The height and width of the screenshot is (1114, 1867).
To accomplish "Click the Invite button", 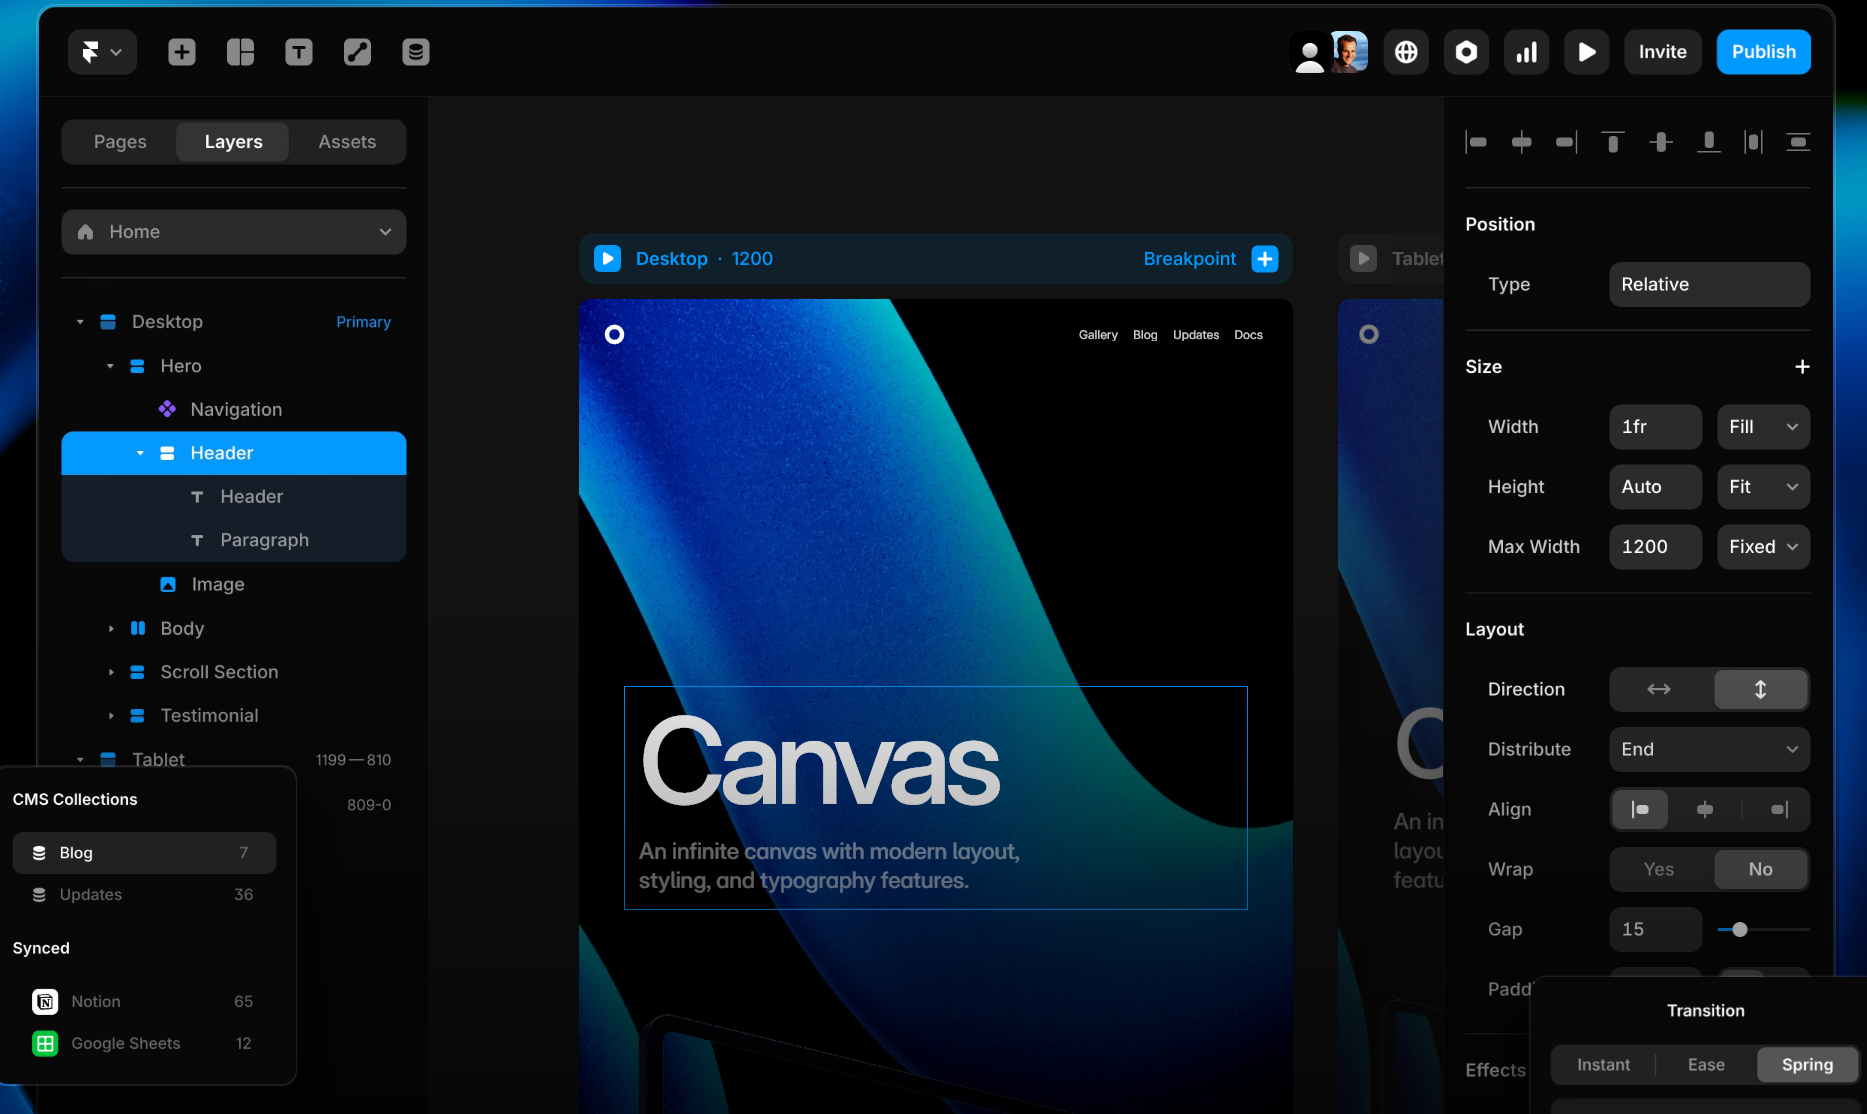I will [x=1661, y=51].
